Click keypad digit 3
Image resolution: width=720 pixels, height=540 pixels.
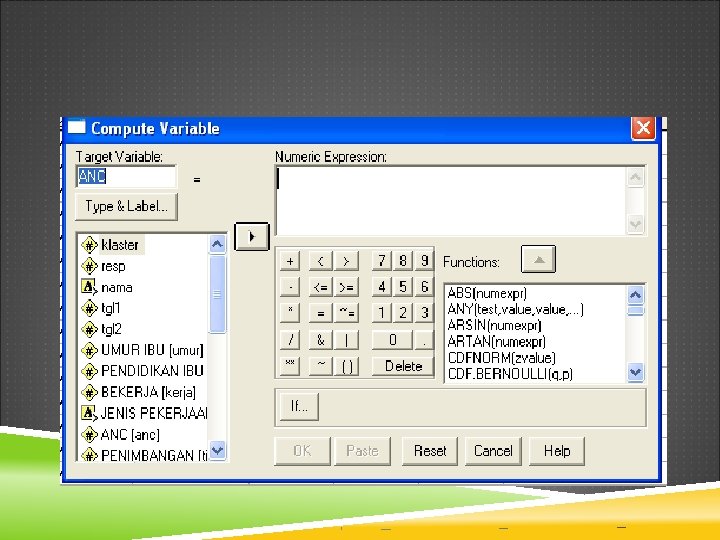point(424,313)
